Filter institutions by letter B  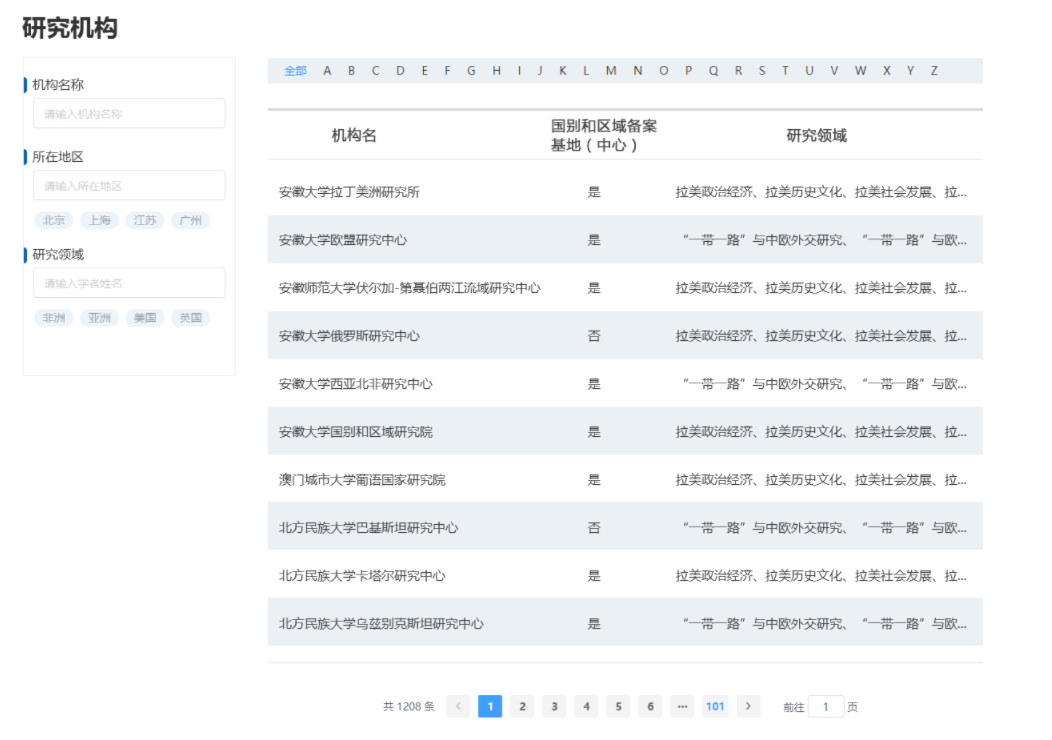(x=352, y=70)
